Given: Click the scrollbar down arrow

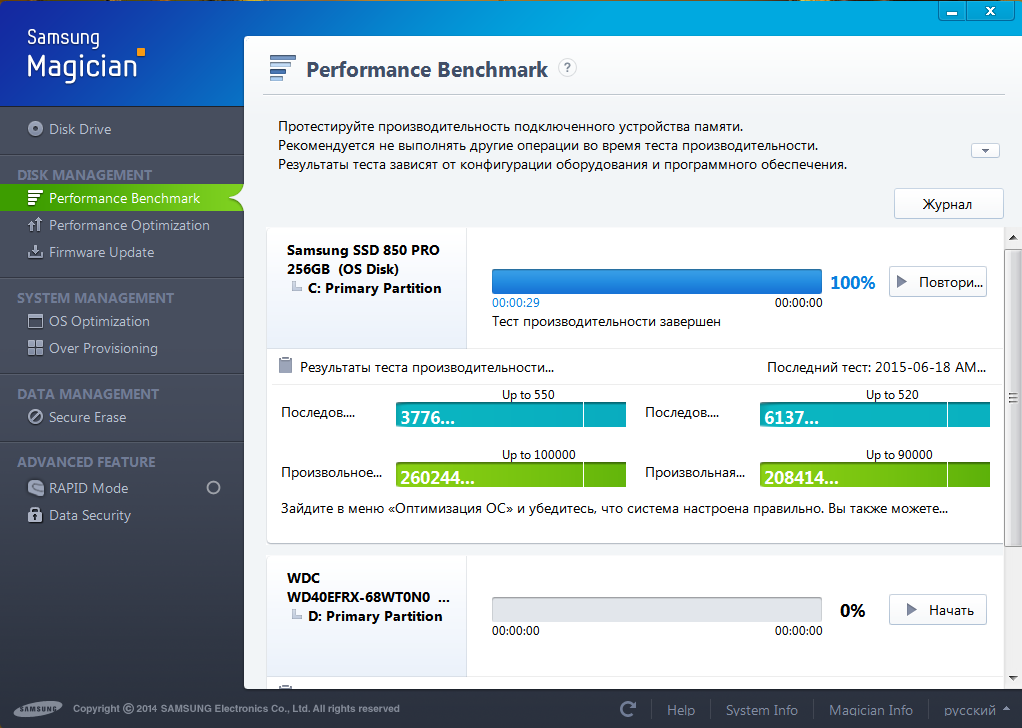Looking at the screenshot, I should coord(1013,678).
